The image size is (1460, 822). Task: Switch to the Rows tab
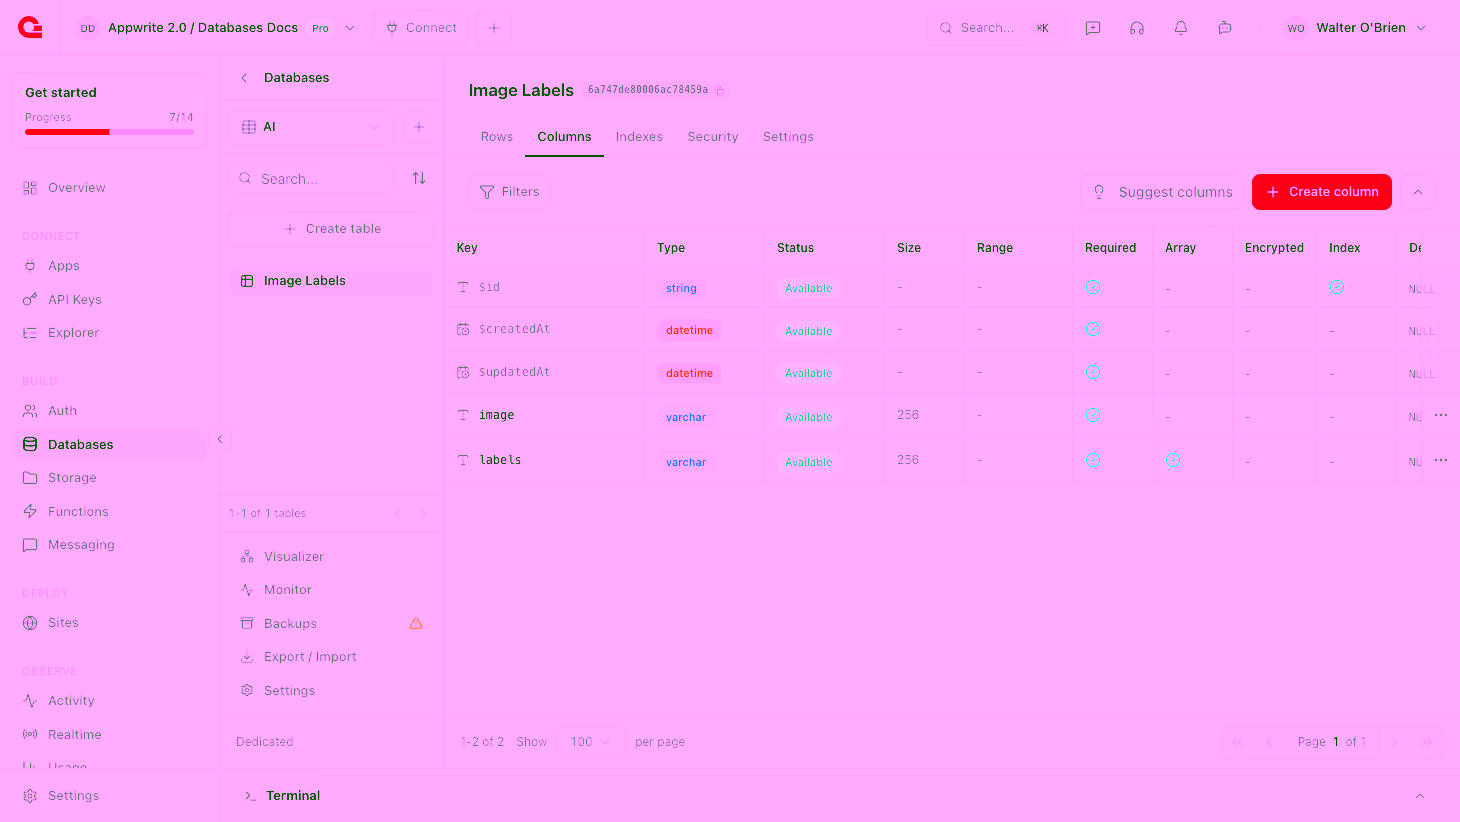pos(497,137)
